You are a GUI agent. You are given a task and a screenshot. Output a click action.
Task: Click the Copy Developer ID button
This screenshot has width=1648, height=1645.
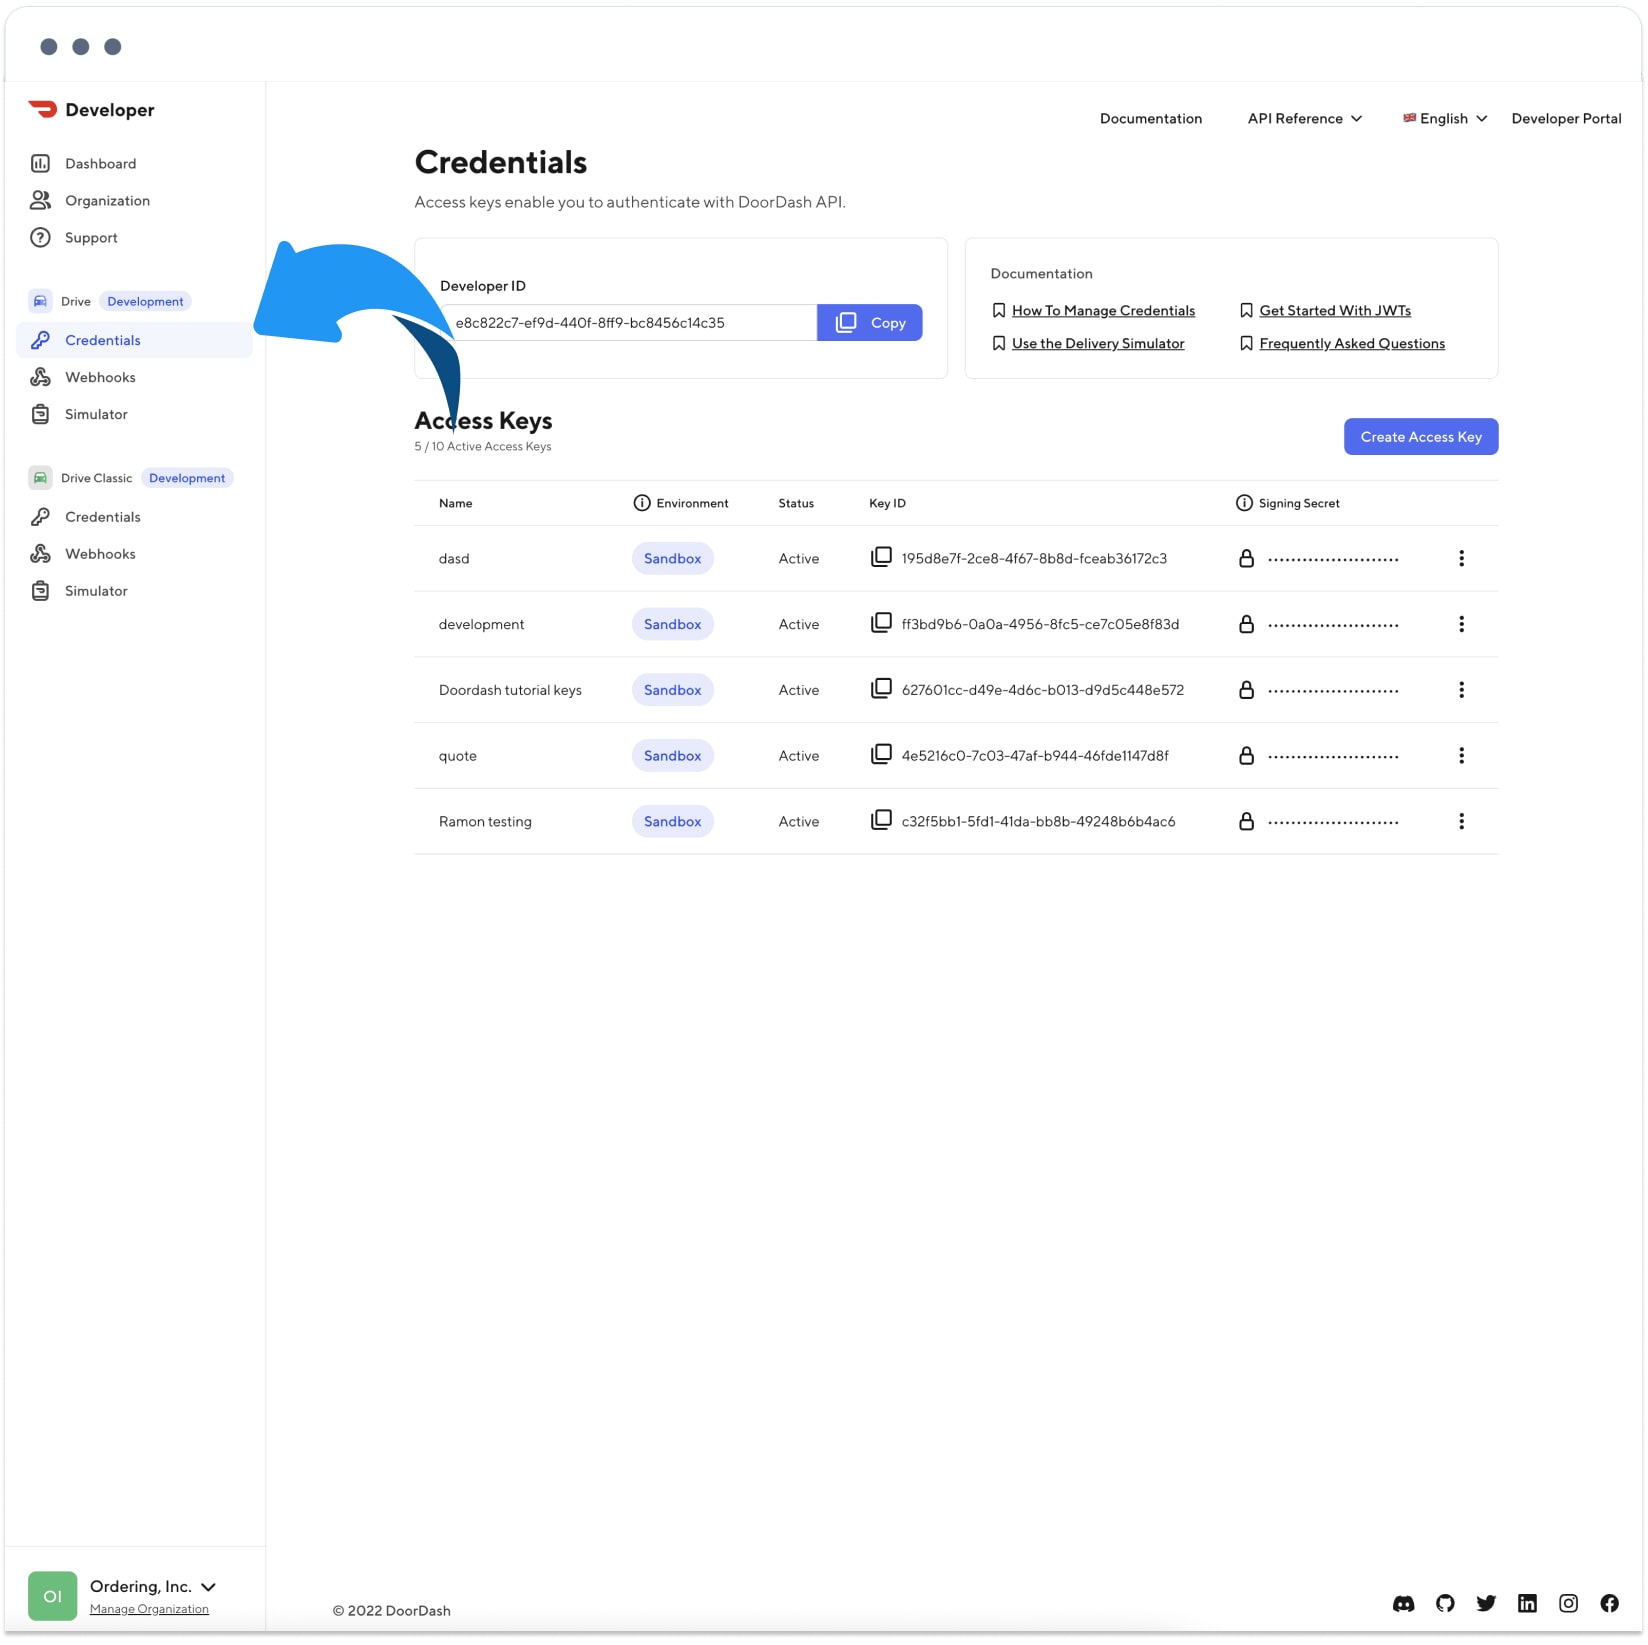pos(869,322)
